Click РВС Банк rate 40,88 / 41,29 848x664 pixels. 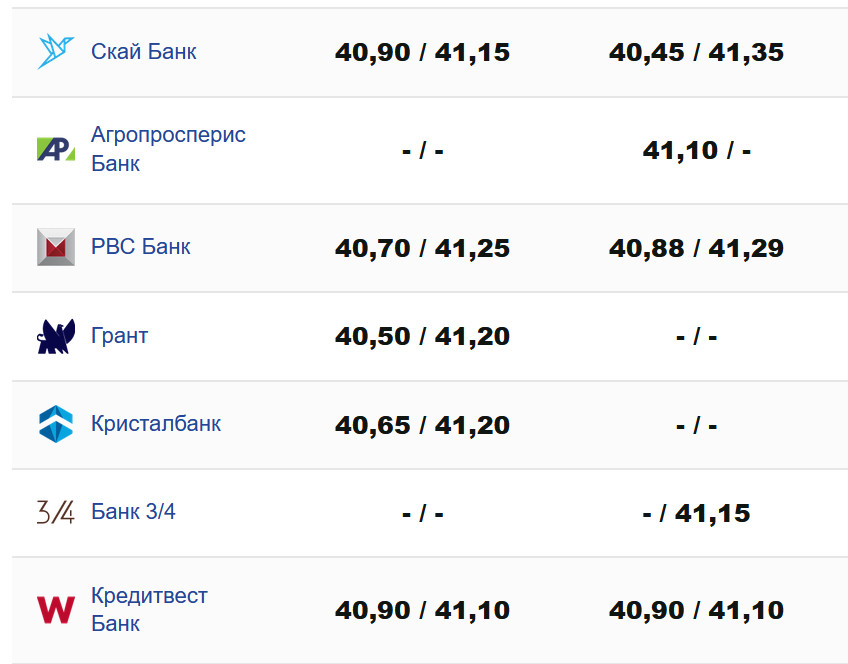click(x=696, y=248)
